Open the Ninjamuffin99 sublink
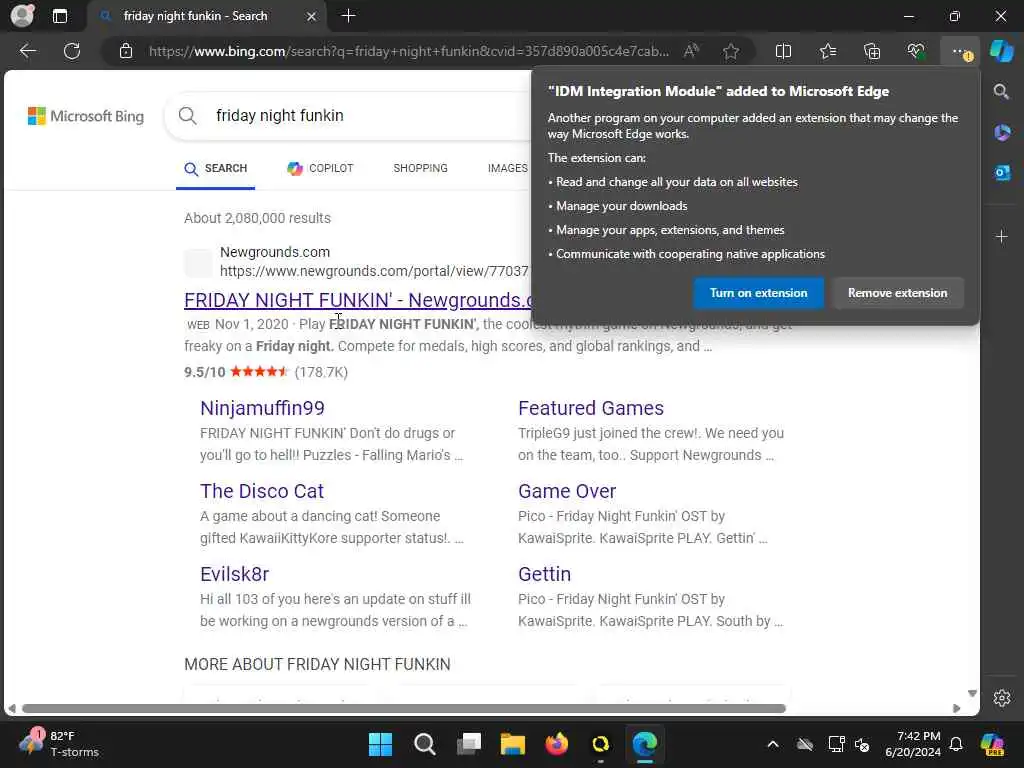Viewport: 1024px width, 768px height. (x=262, y=408)
